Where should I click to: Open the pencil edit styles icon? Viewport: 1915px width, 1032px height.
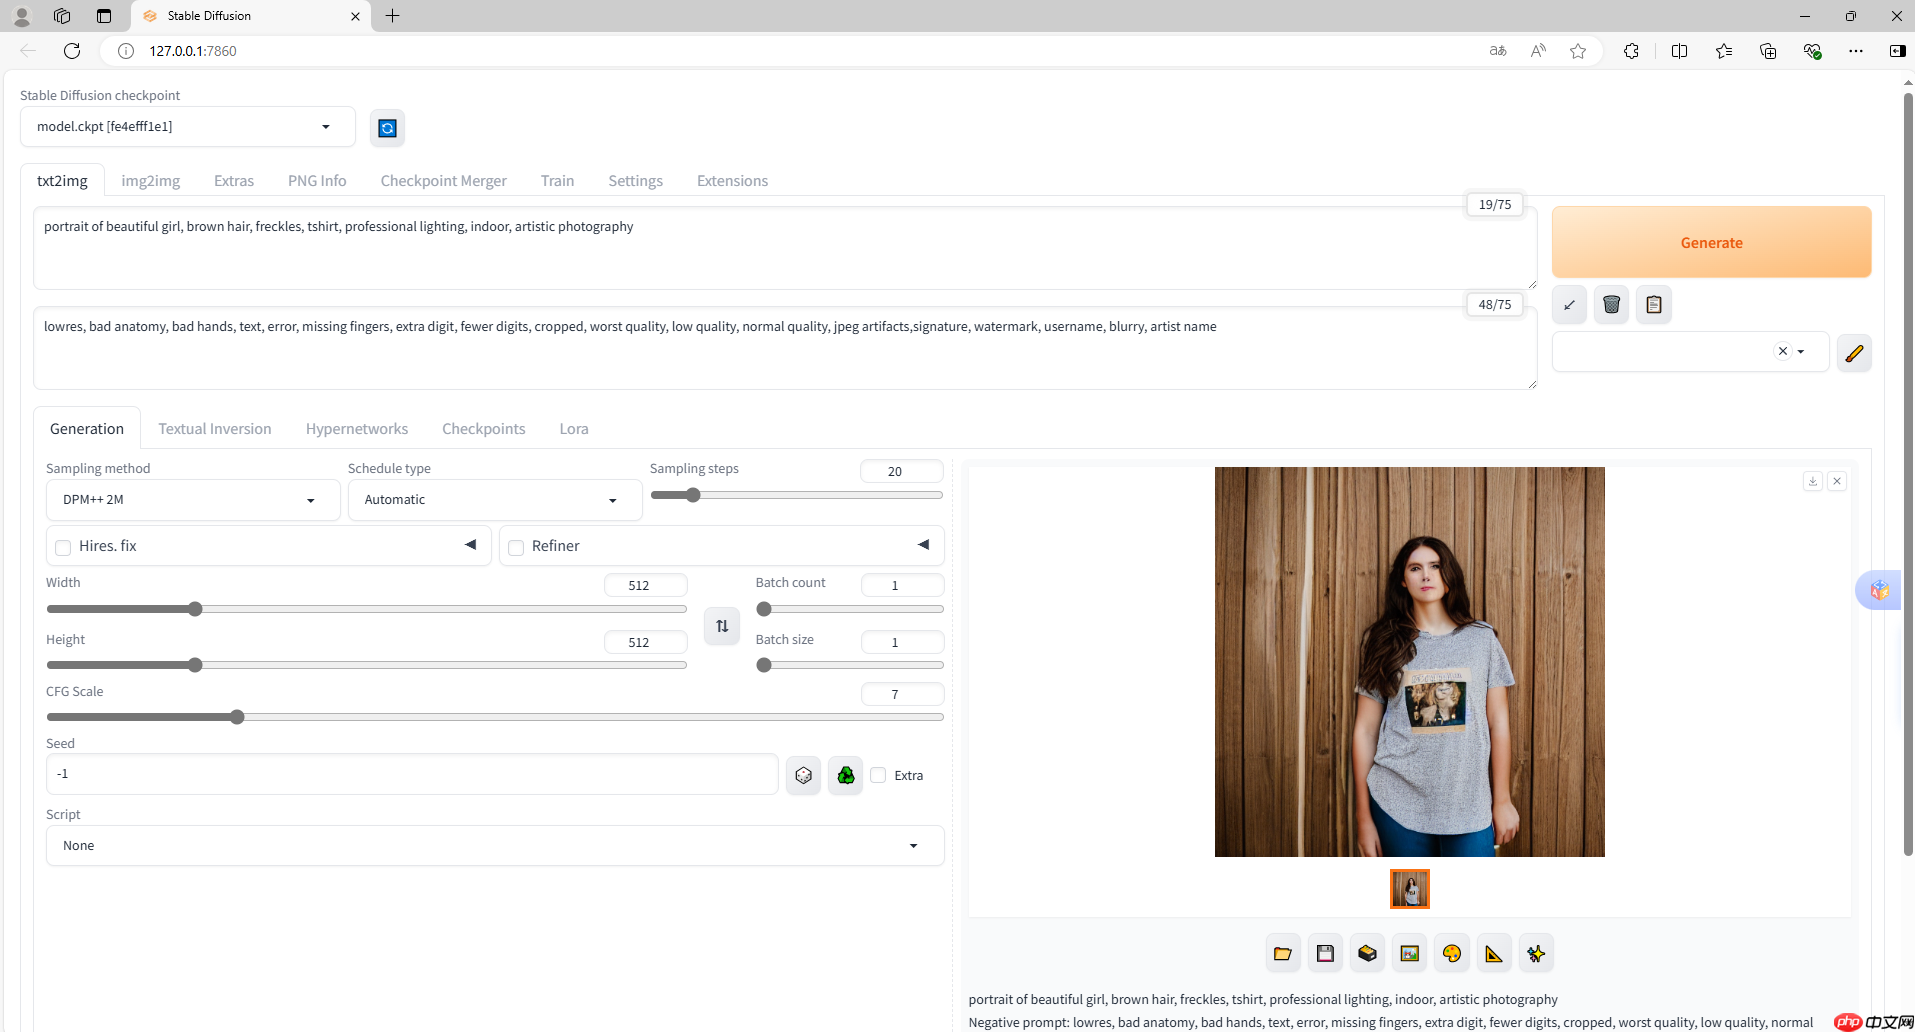pos(1853,353)
